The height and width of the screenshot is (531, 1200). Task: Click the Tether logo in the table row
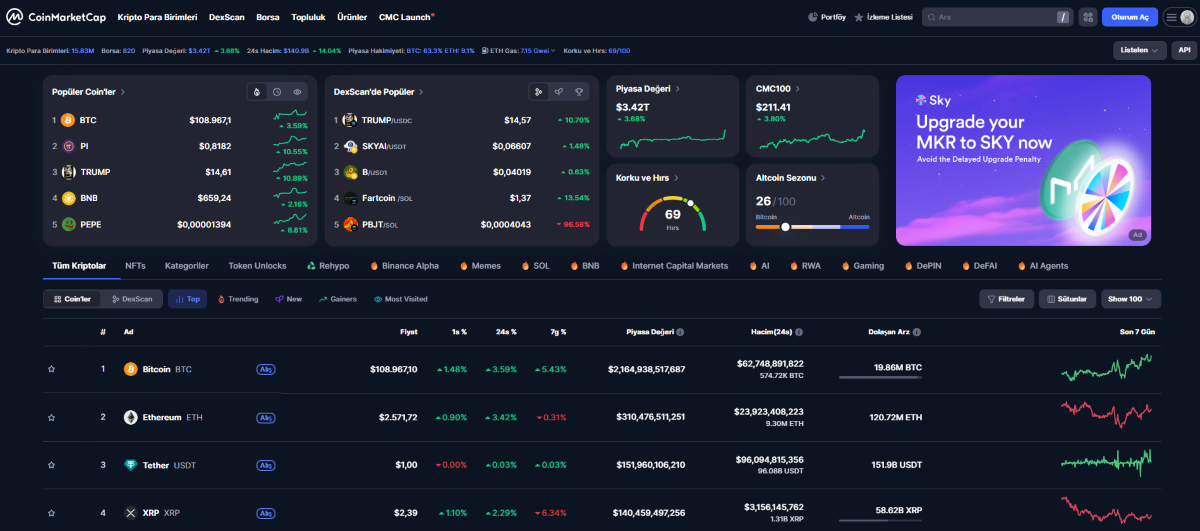130,465
